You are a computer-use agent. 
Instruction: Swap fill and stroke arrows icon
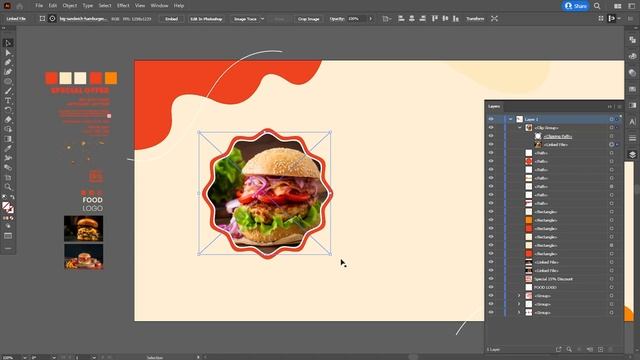12,197
